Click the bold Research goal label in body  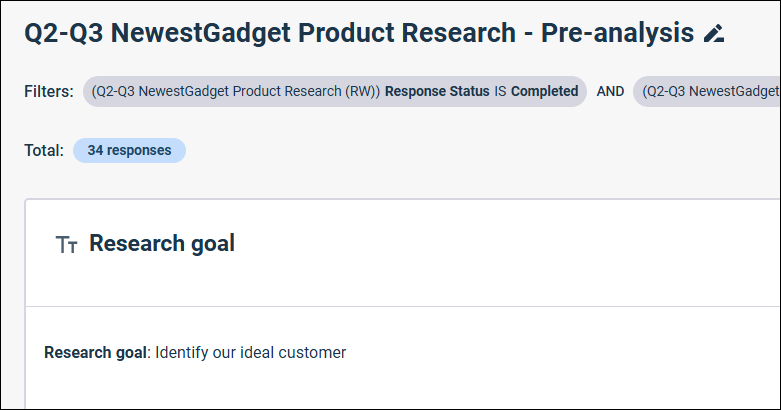pos(96,353)
